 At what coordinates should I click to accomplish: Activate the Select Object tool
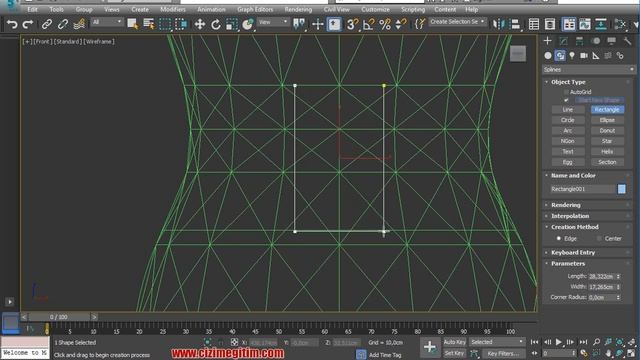[132, 24]
